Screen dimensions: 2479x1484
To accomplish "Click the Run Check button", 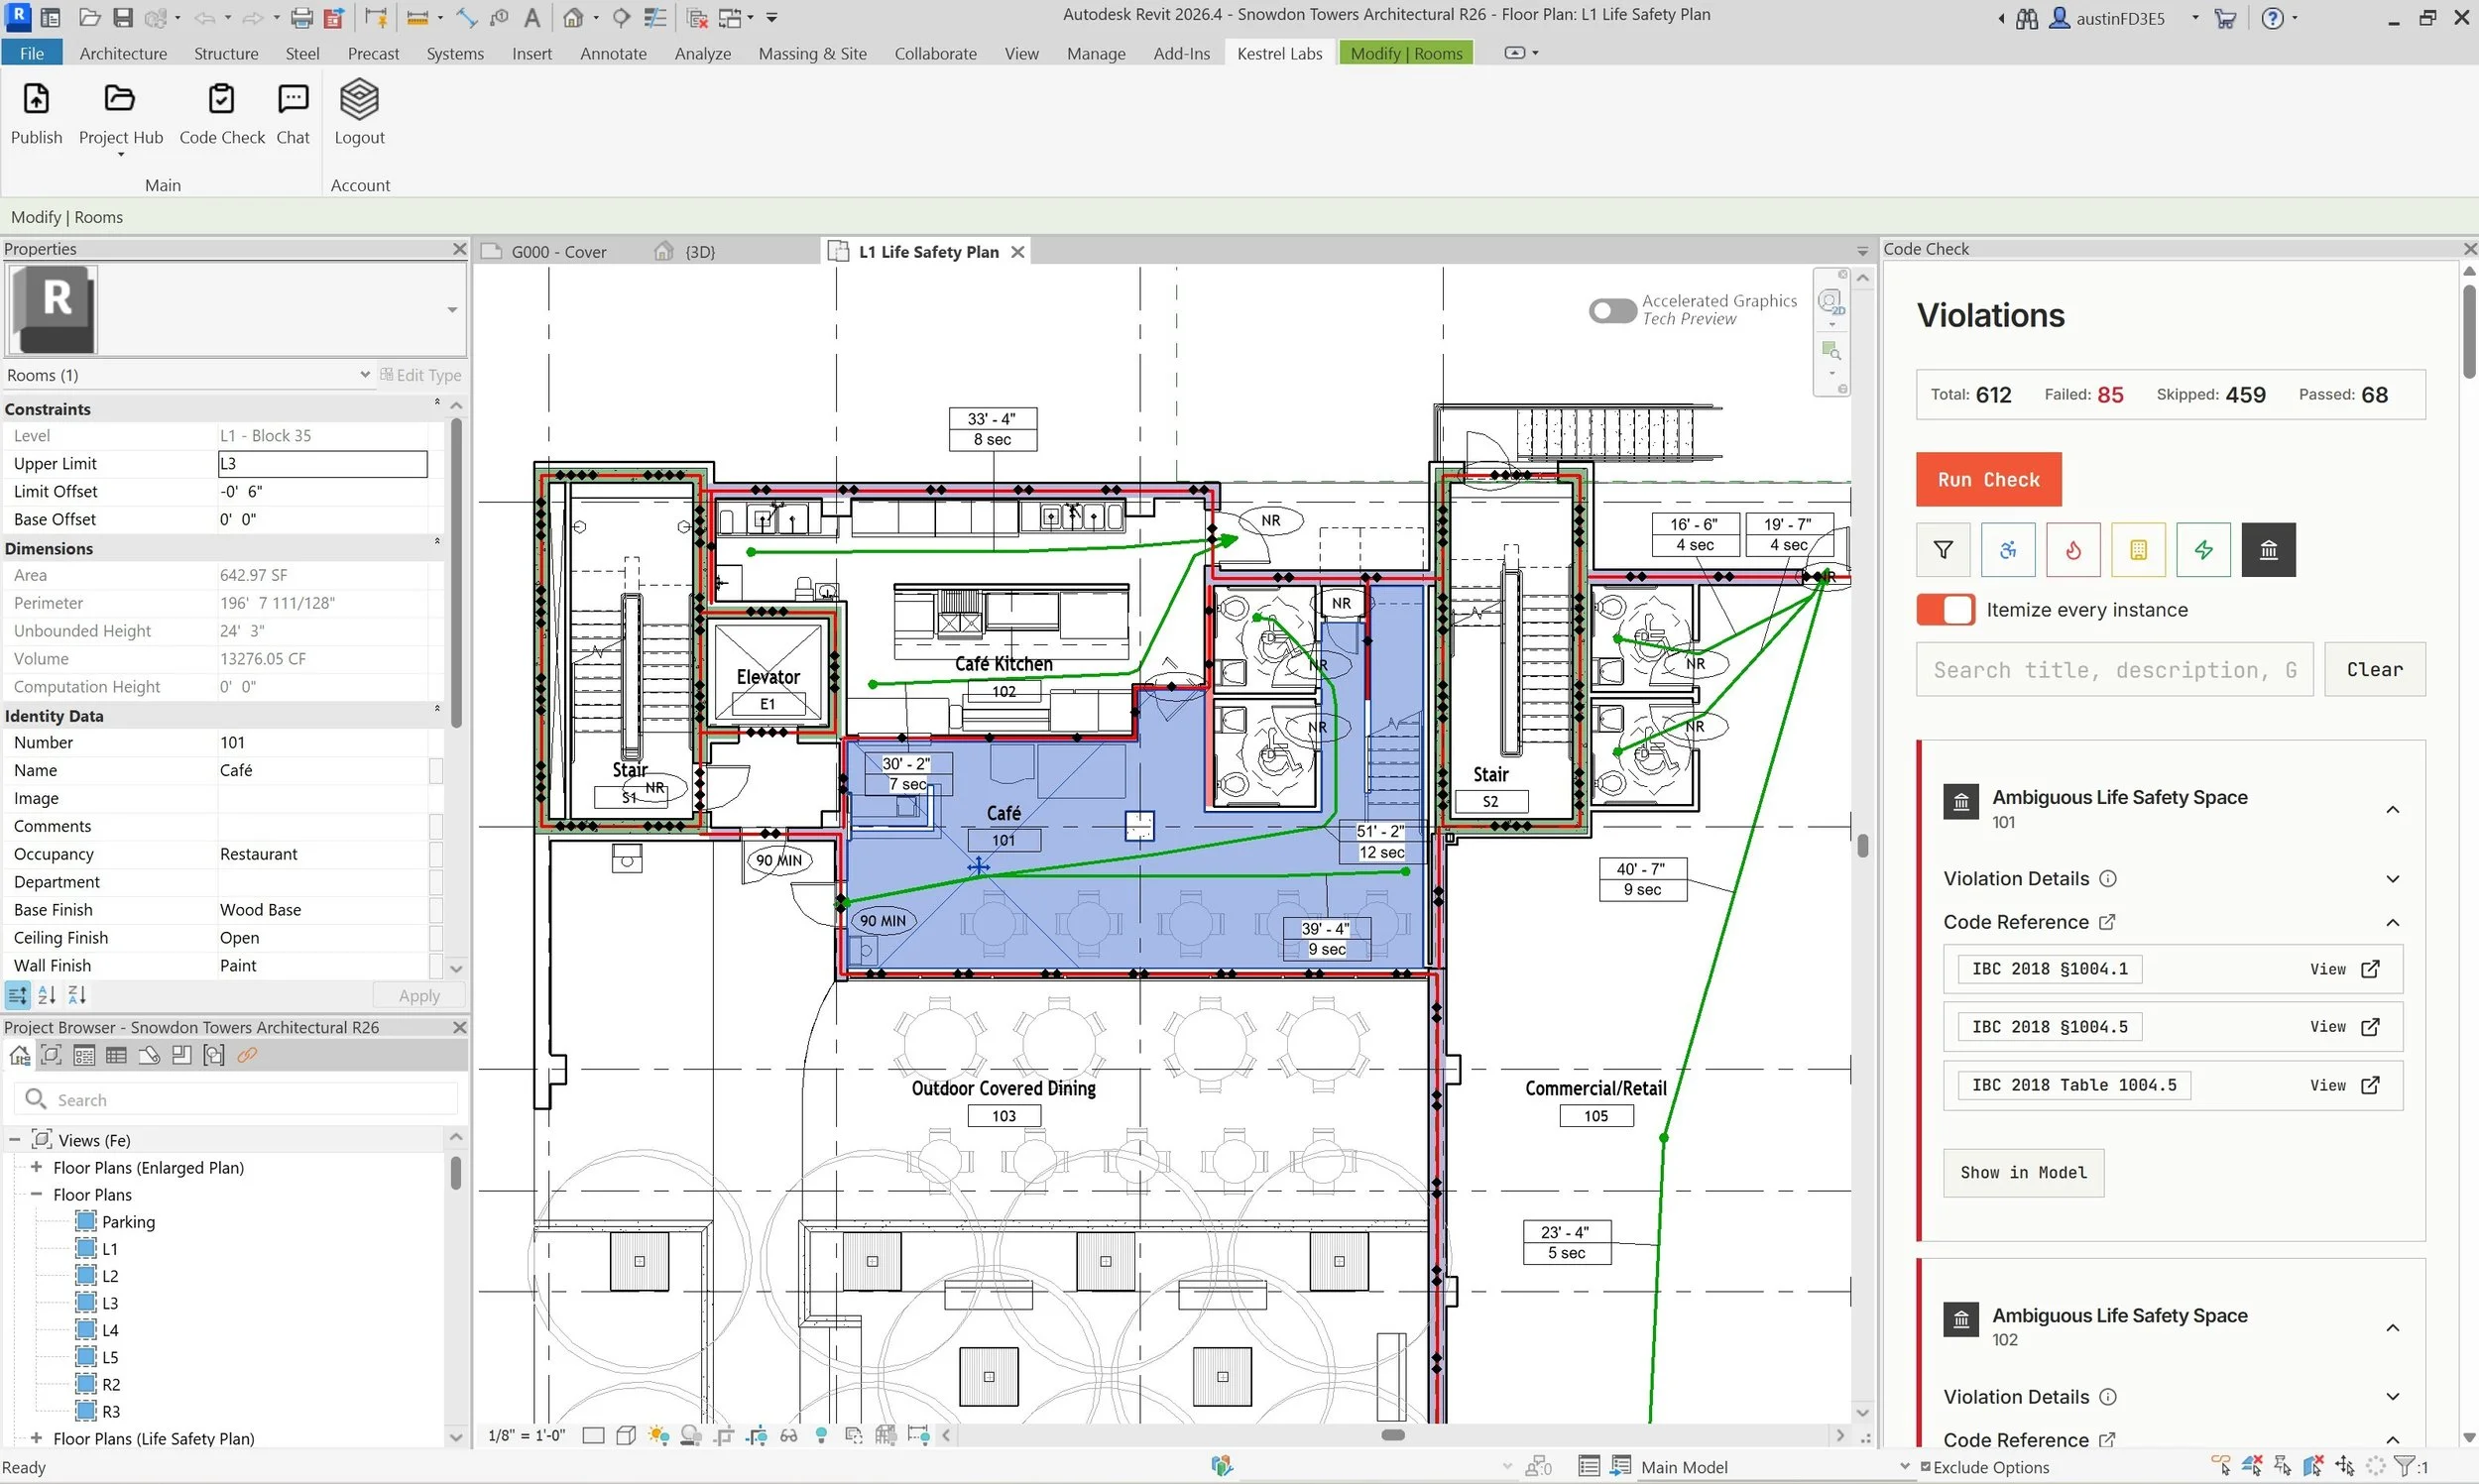I will pyautogui.click(x=1987, y=479).
